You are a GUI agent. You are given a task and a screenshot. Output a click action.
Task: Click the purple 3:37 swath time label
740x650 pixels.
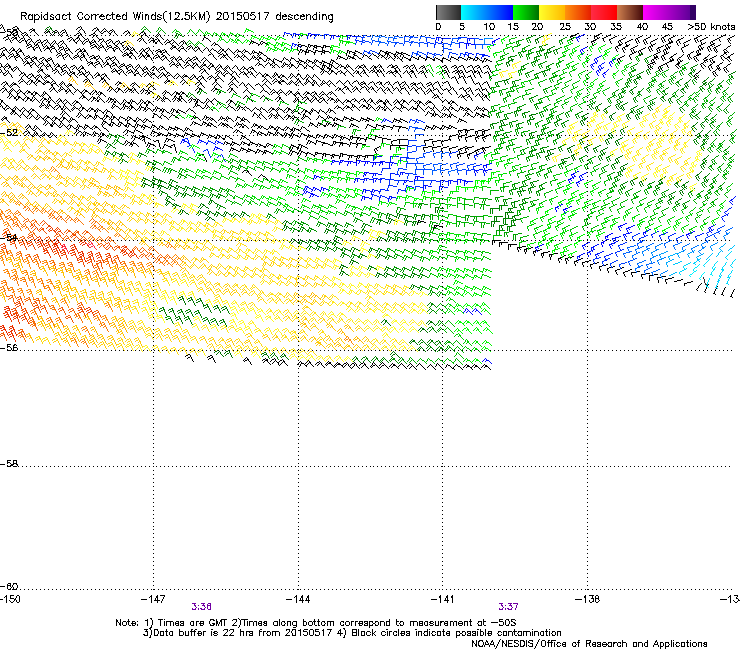point(508,607)
